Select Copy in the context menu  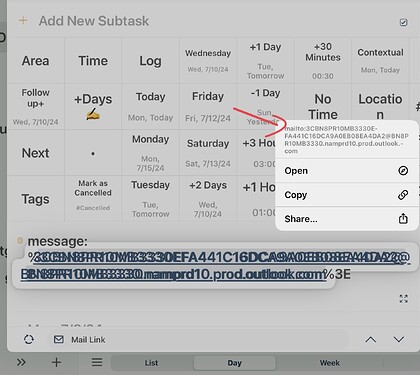(x=347, y=195)
